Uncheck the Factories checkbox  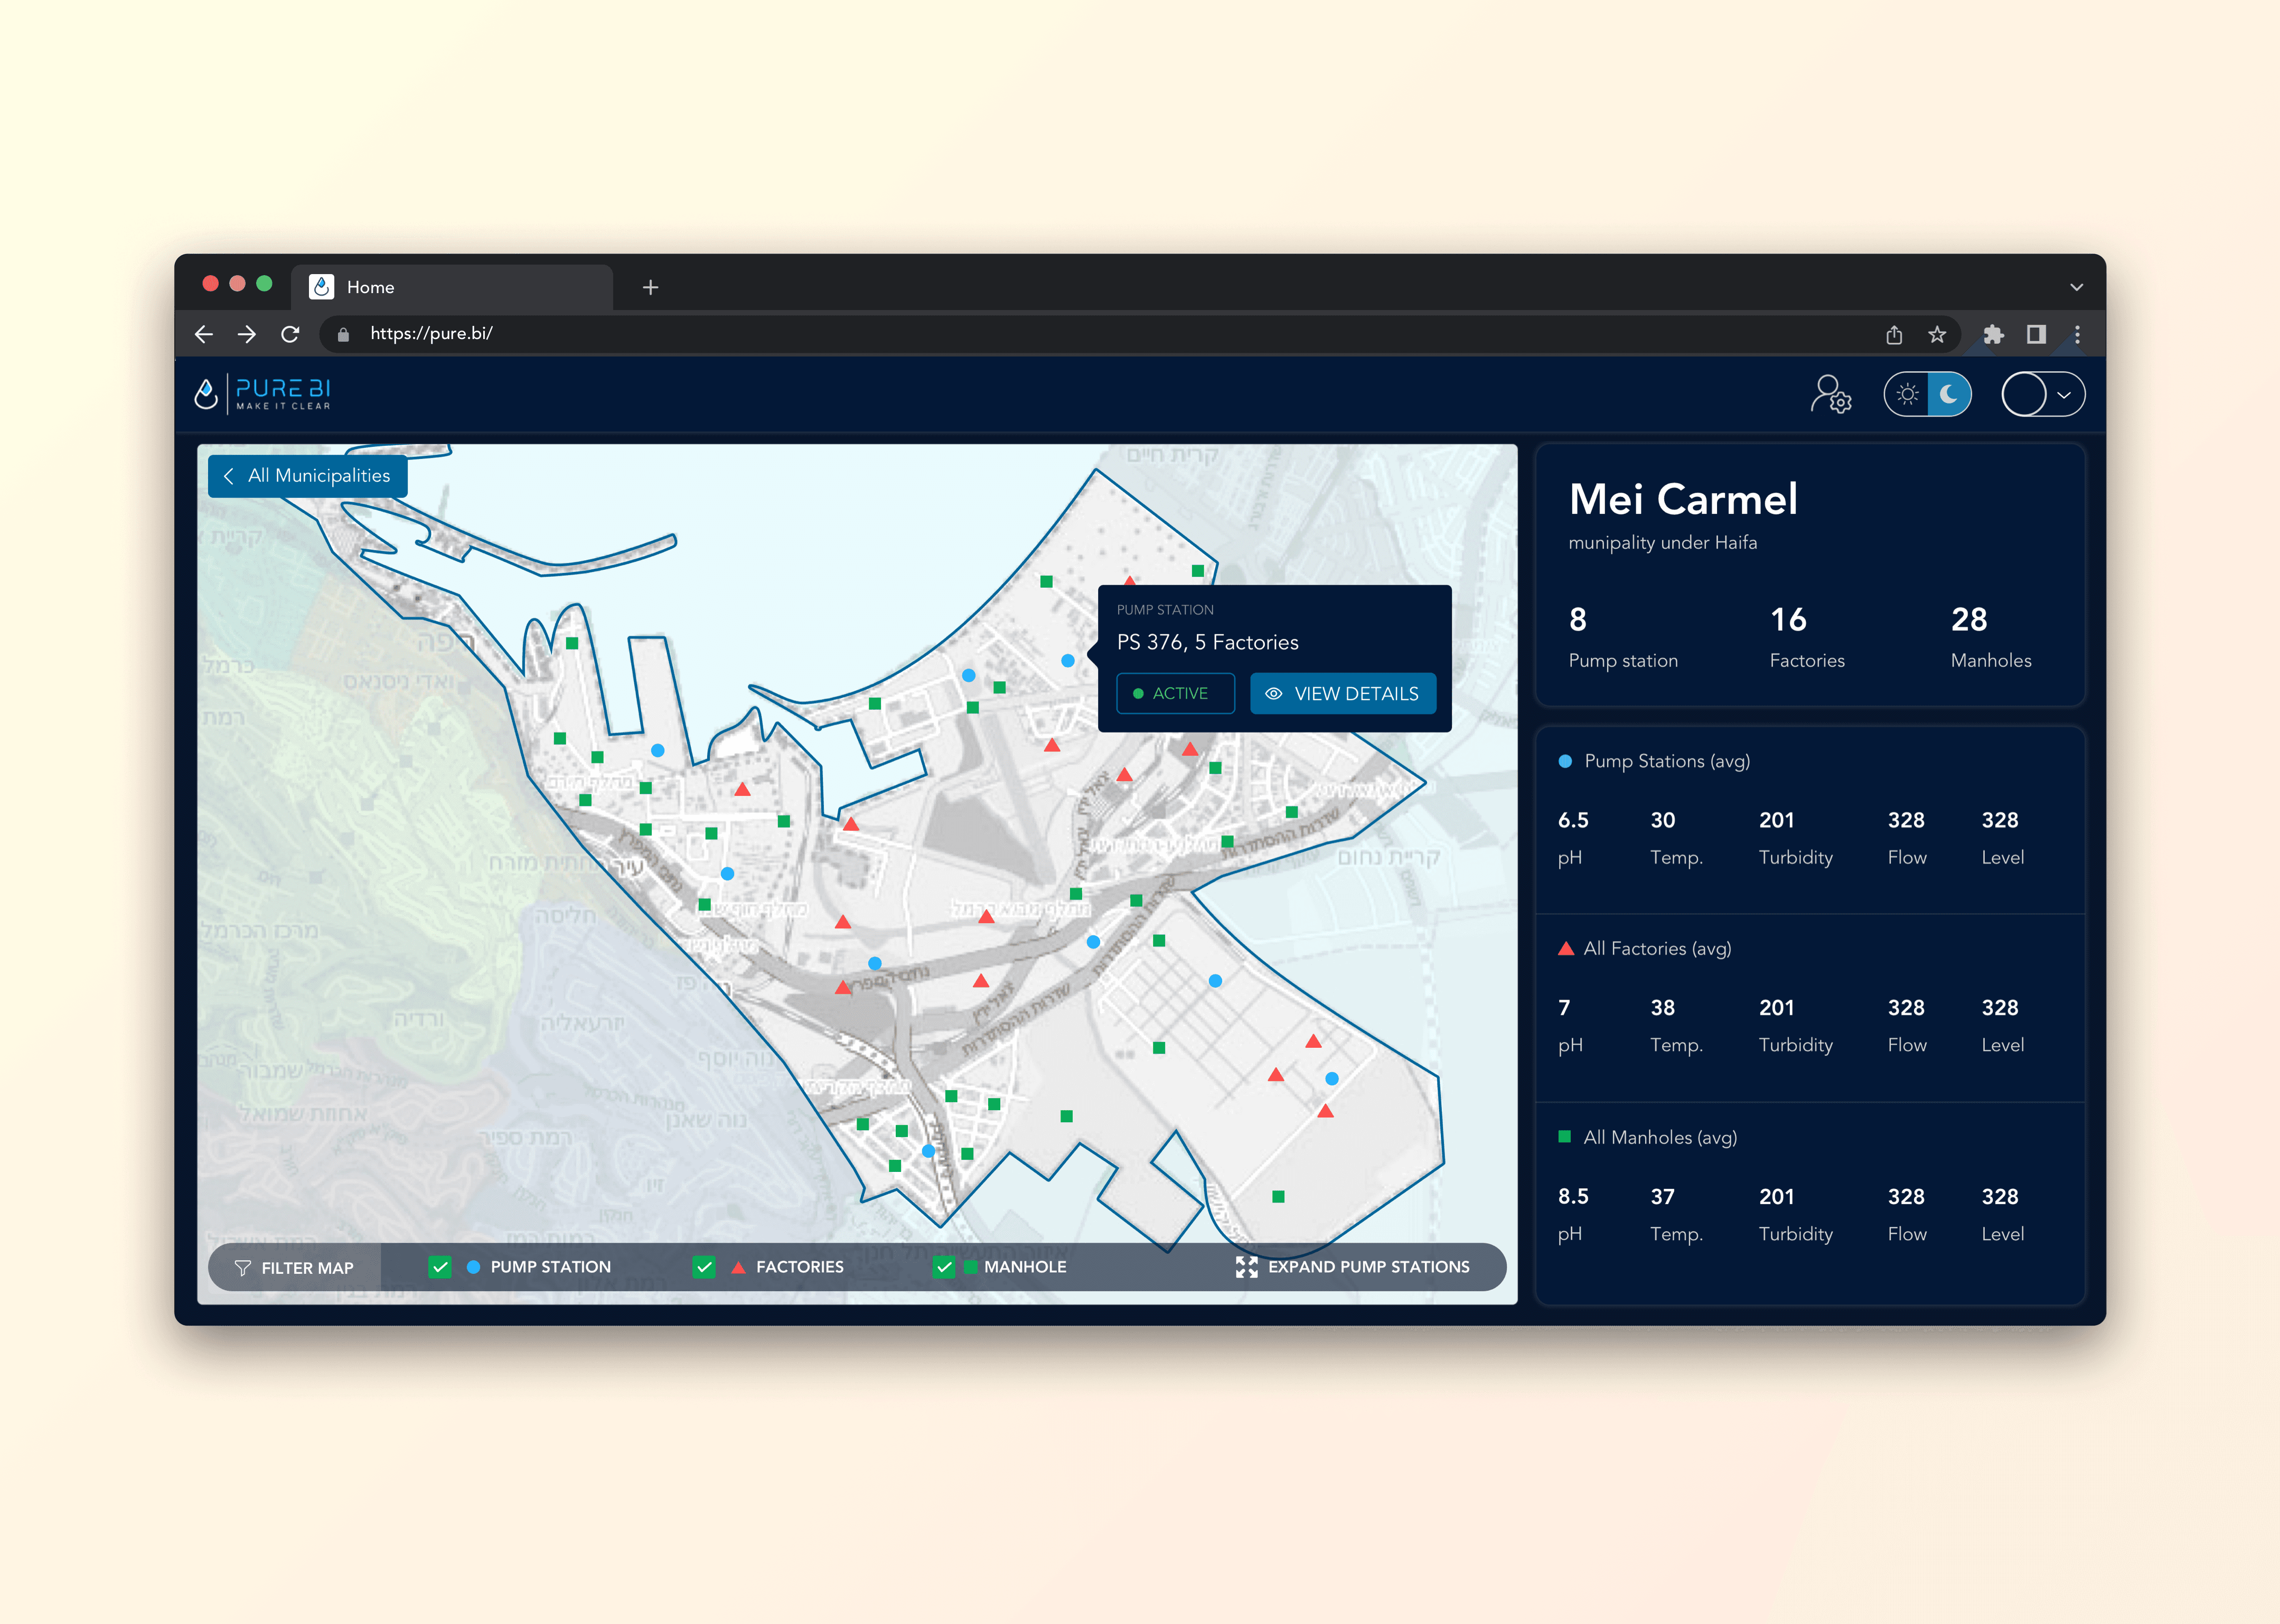point(704,1267)
